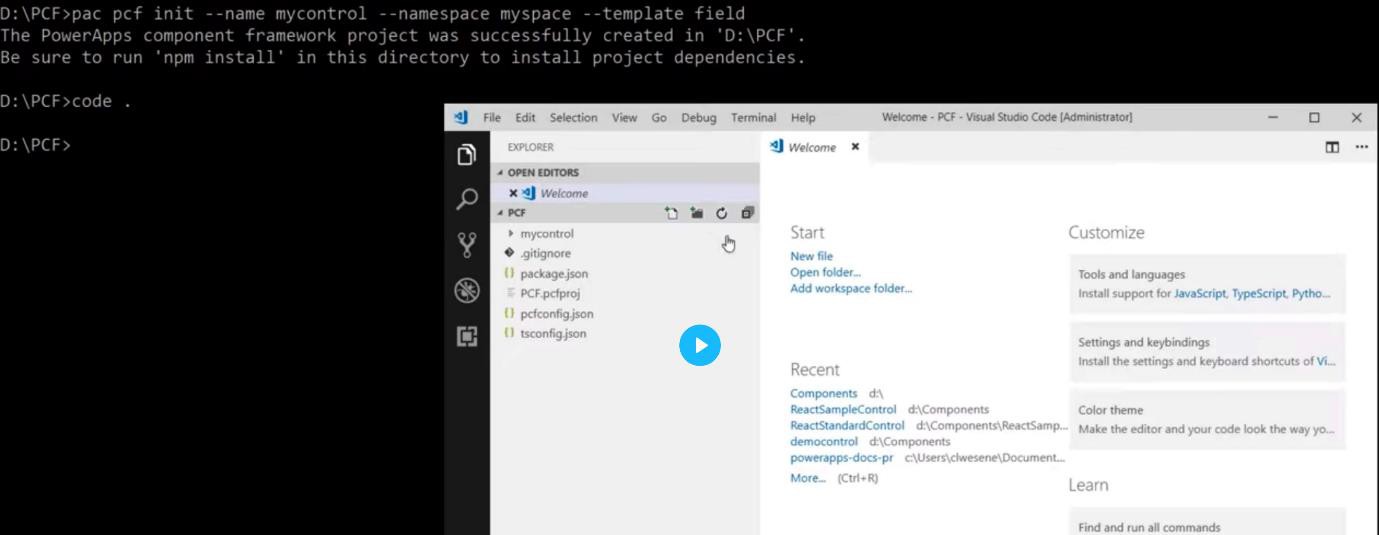Click Find and run all commands card
Screen dimensions: 1379x535
point(1207,522)
